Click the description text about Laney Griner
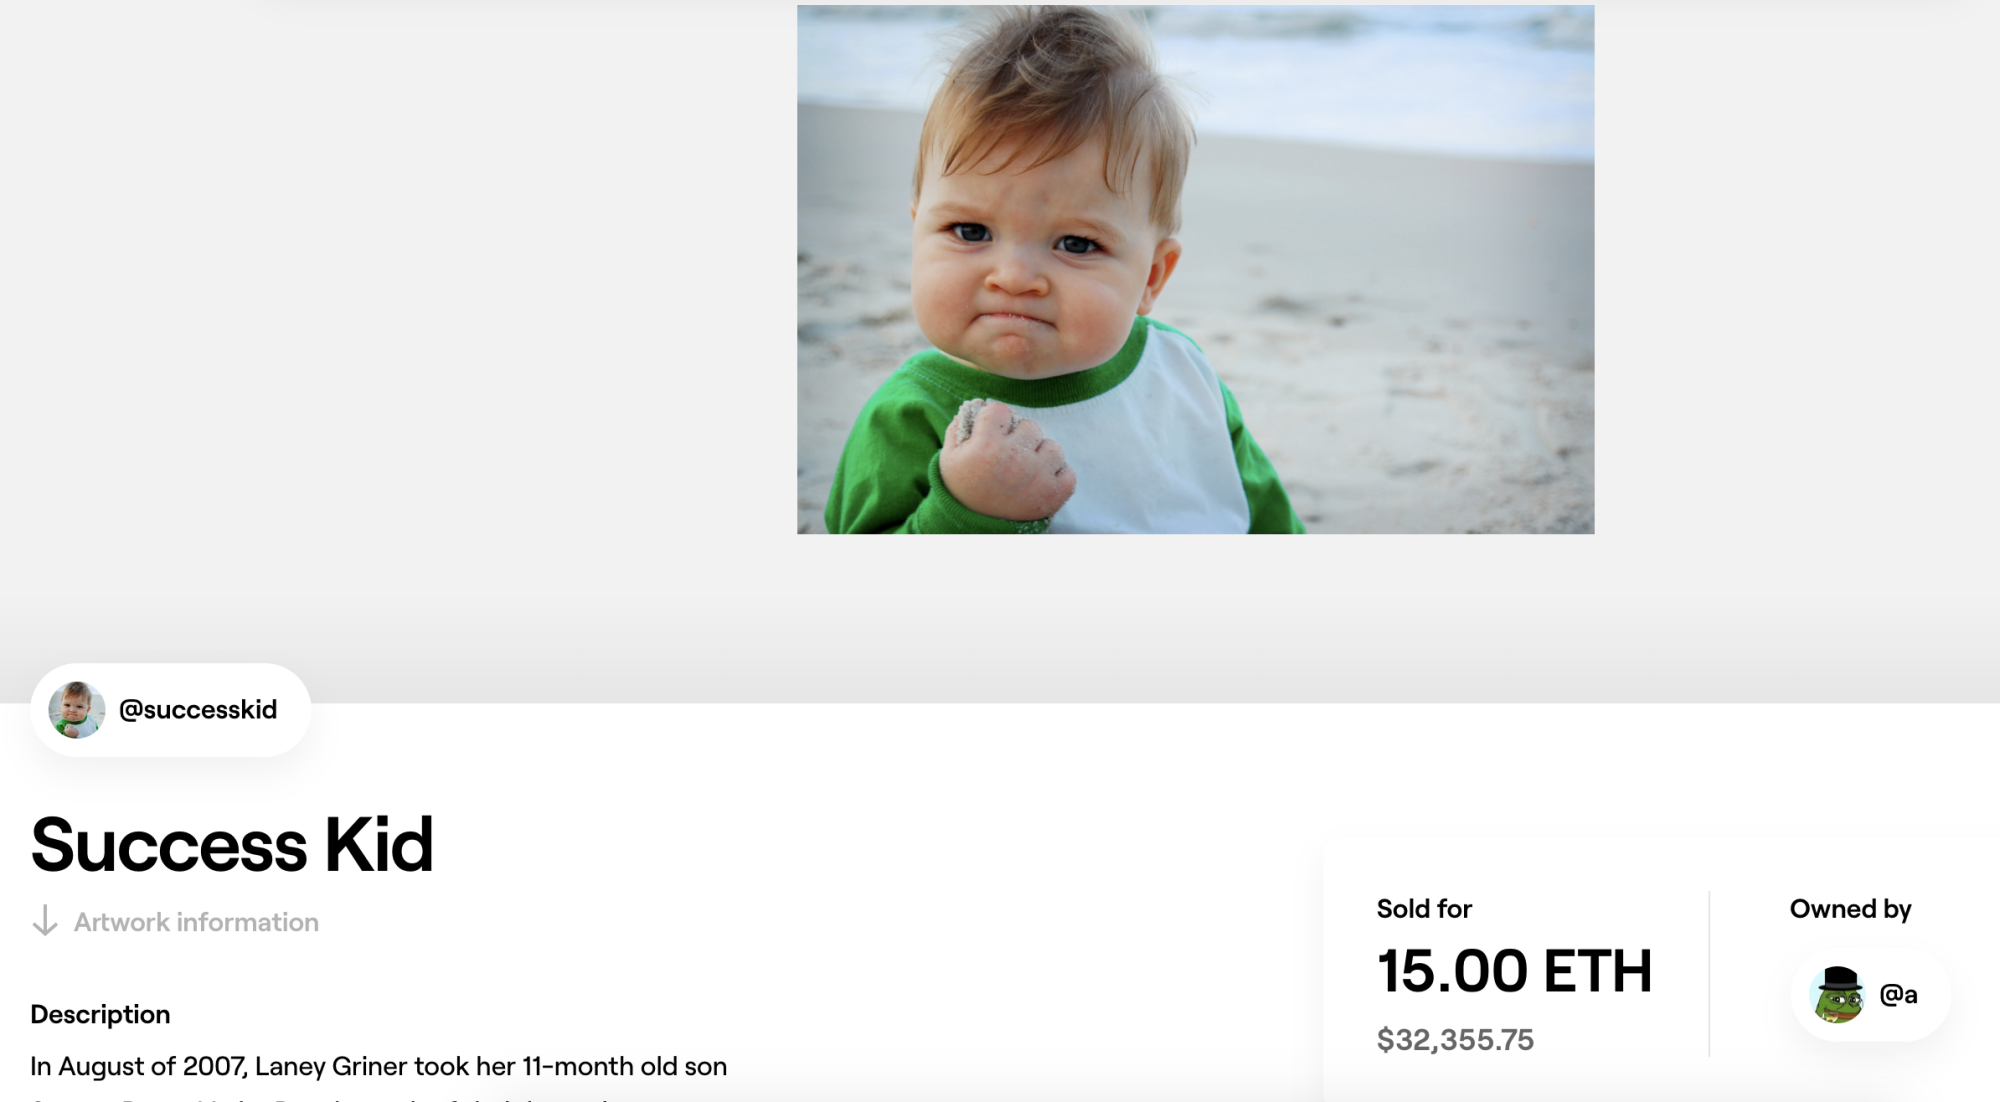Image resolution: width=2000 pixels, height=1102 pixels. (x=378, y=1066)
